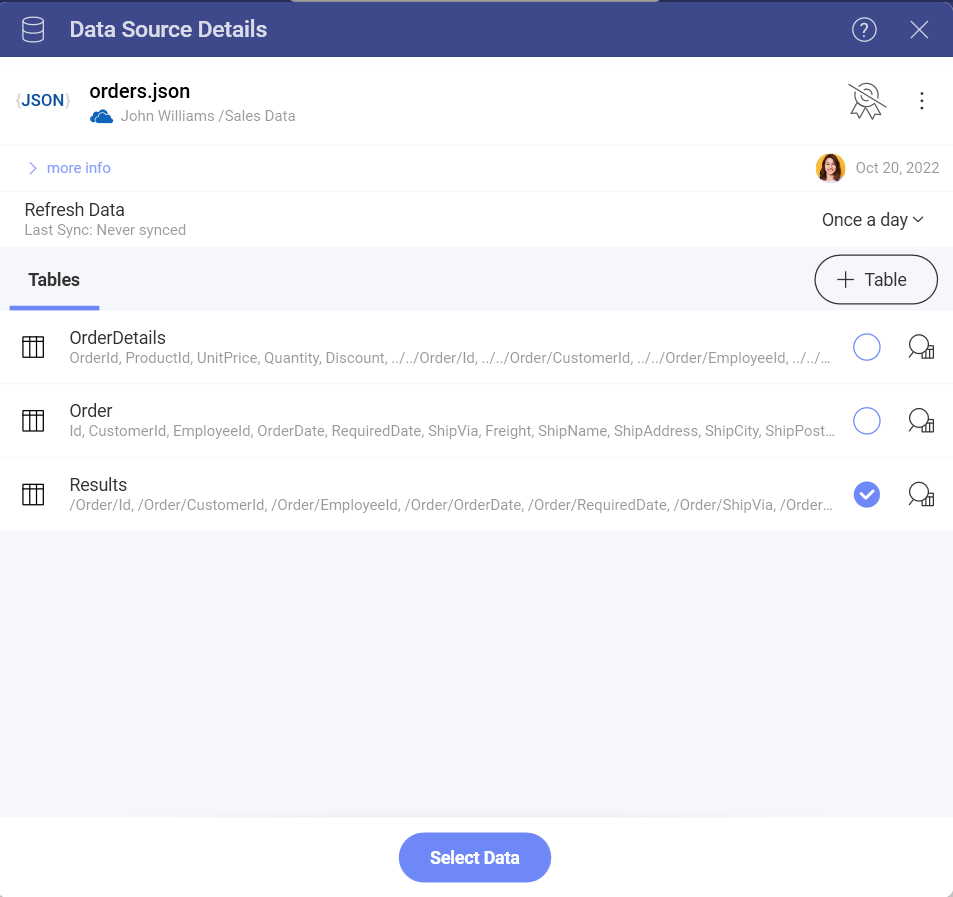Viewport: 953px width, 897px height.
Task: Preview data for OrderDetails table
Action: (x=920, y=347)
